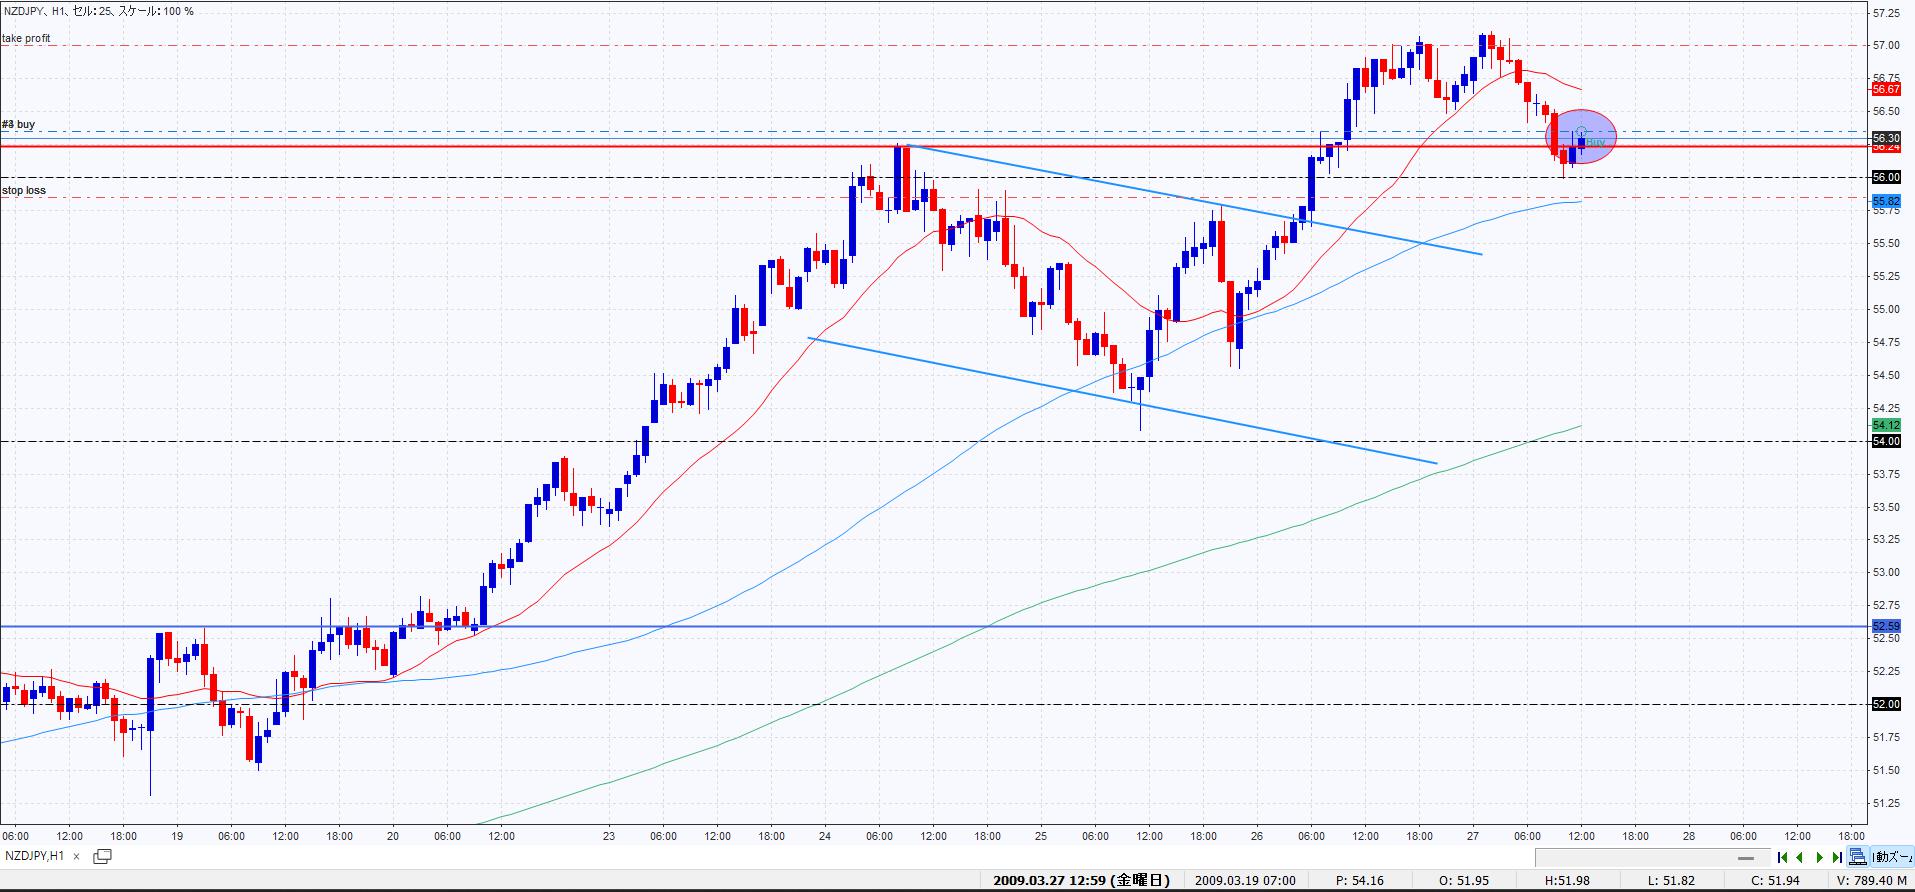Viewport: 1915px width, 892px height.
Task: Click the blue 55.82 moving average price tag
Action: 1885,200
